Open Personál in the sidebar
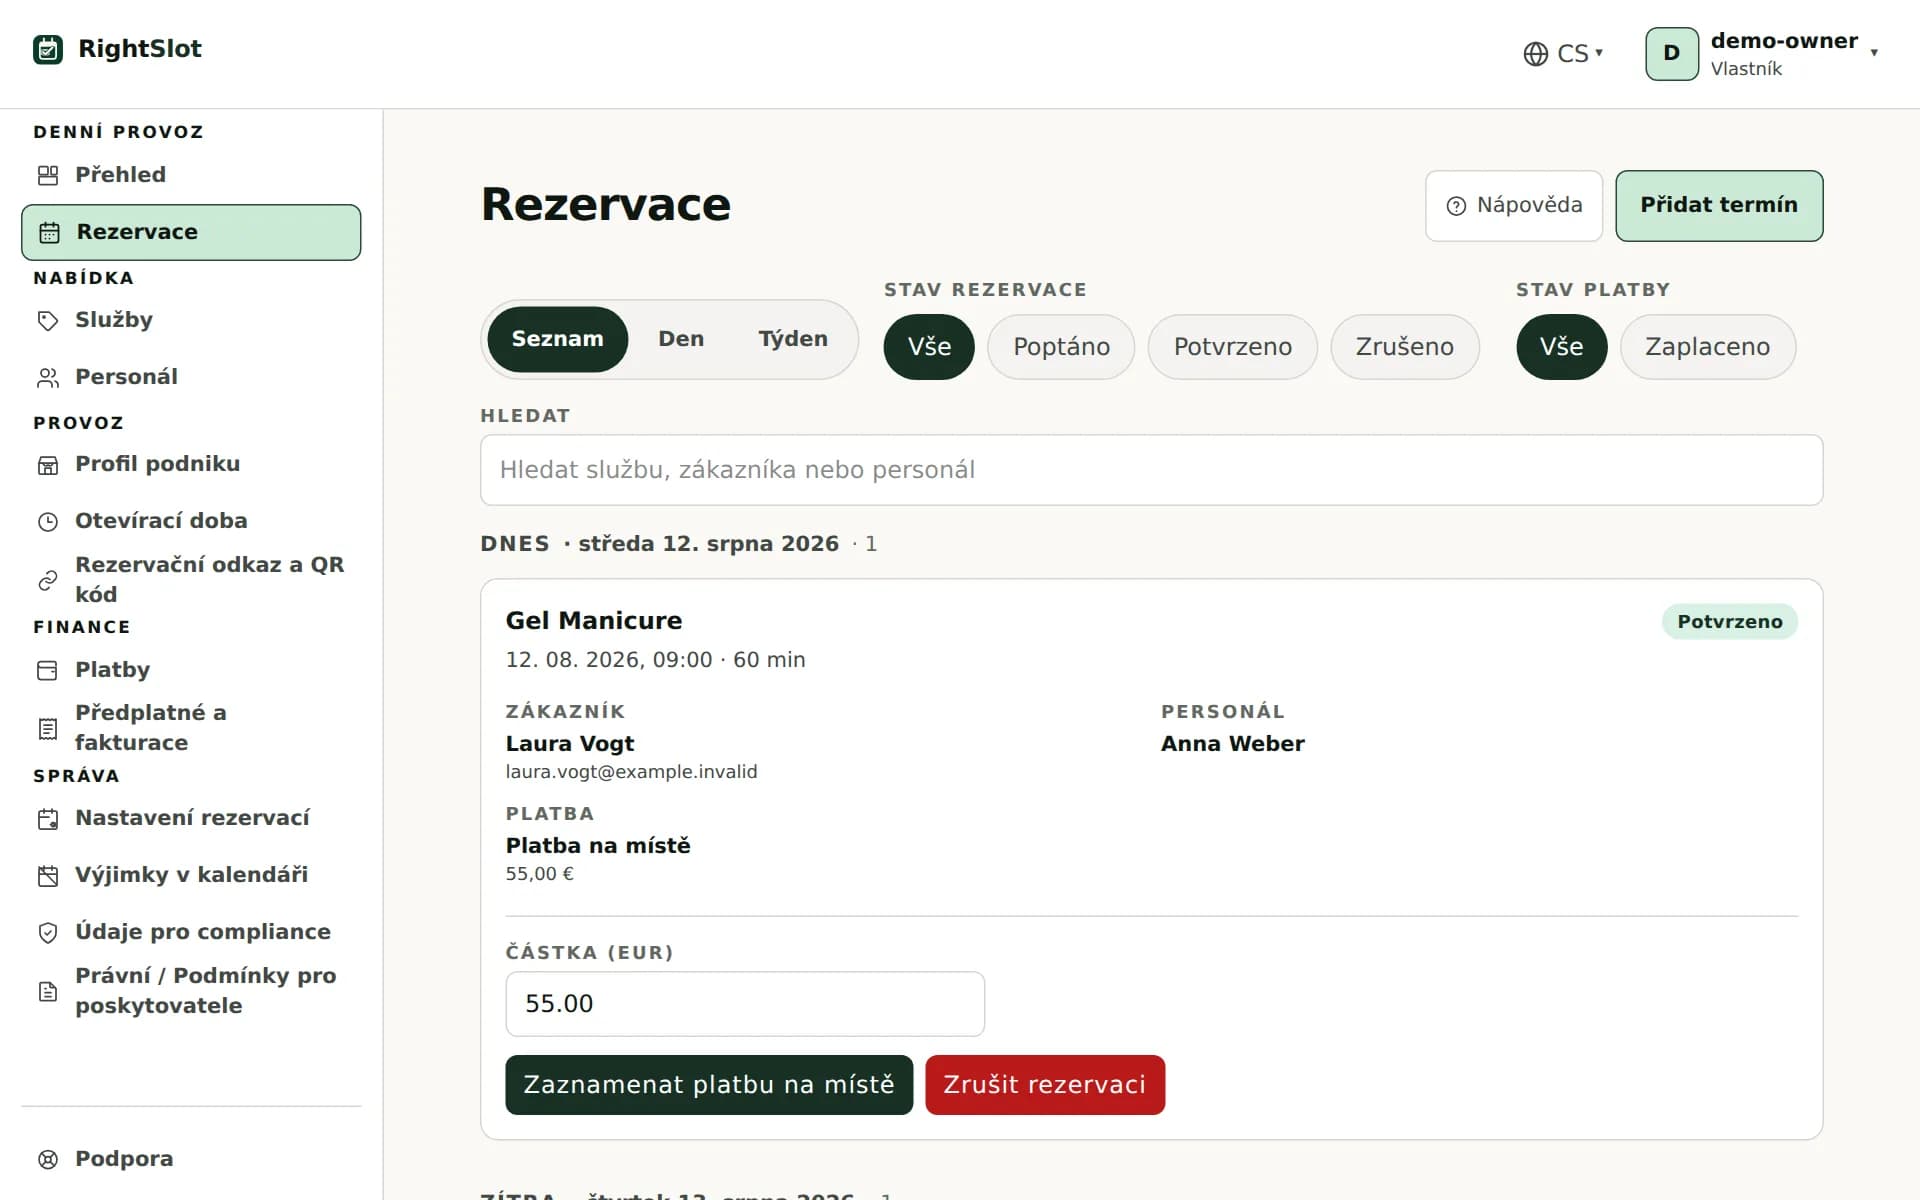 point(191,377)
